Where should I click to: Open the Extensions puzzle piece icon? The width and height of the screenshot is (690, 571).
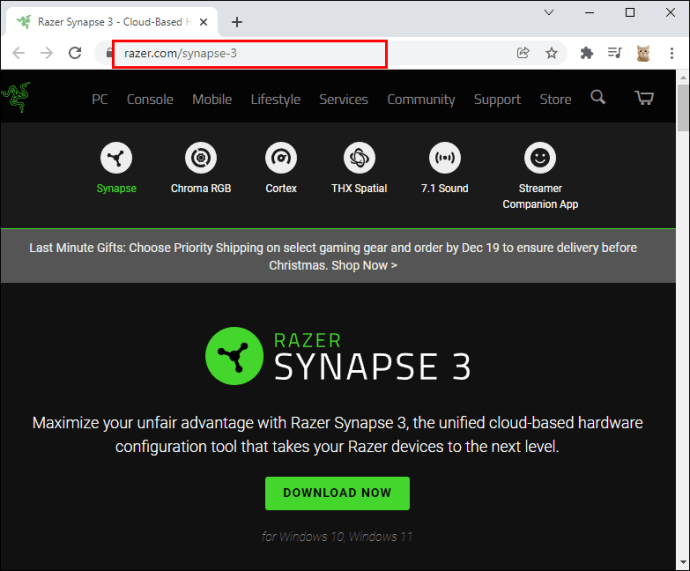pos(587,53)
